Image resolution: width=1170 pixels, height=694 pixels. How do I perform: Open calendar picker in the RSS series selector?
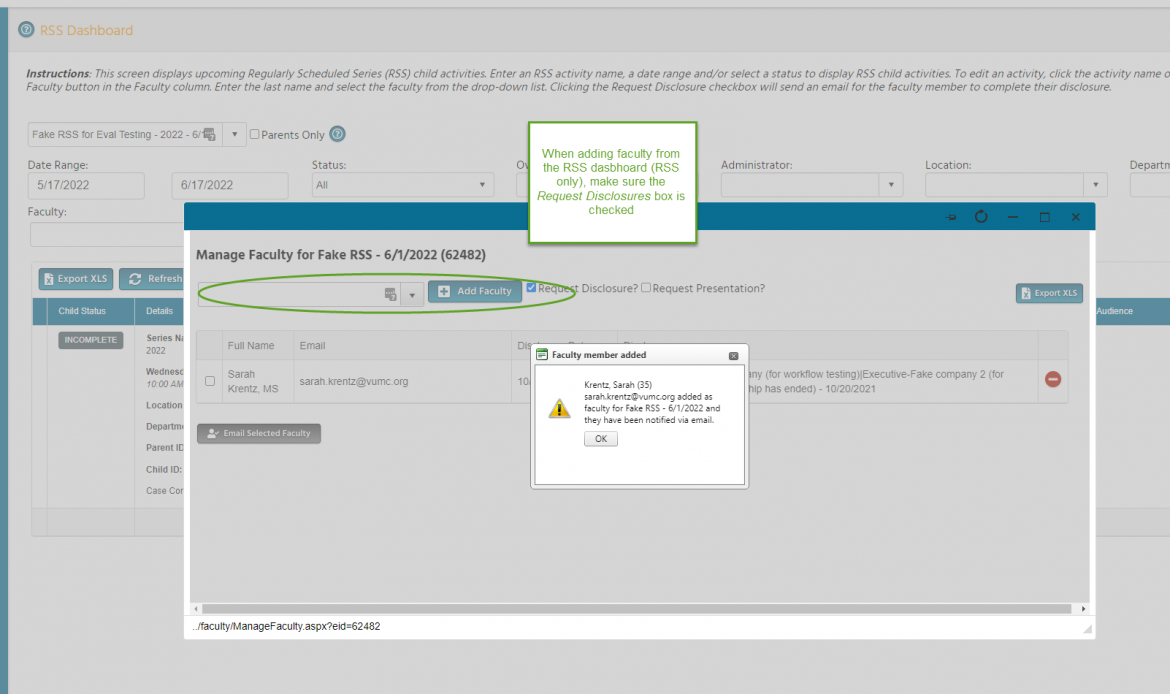tap(209, 133)
